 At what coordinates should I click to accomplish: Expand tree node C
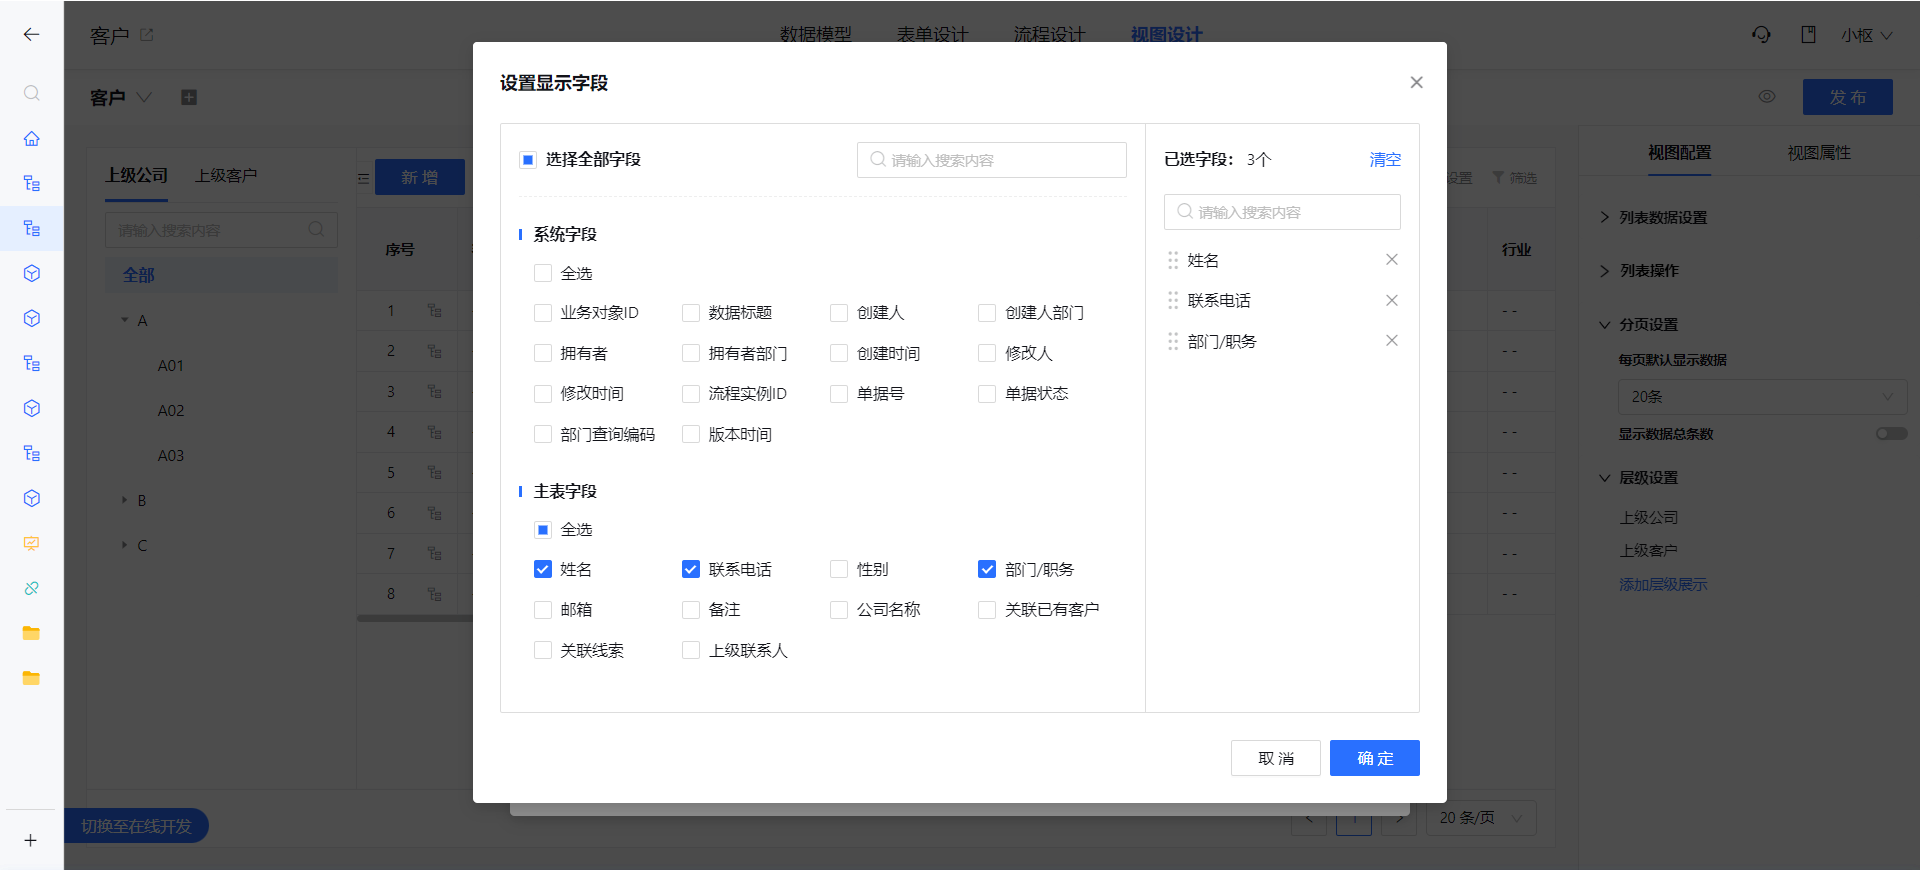(125, 545)
